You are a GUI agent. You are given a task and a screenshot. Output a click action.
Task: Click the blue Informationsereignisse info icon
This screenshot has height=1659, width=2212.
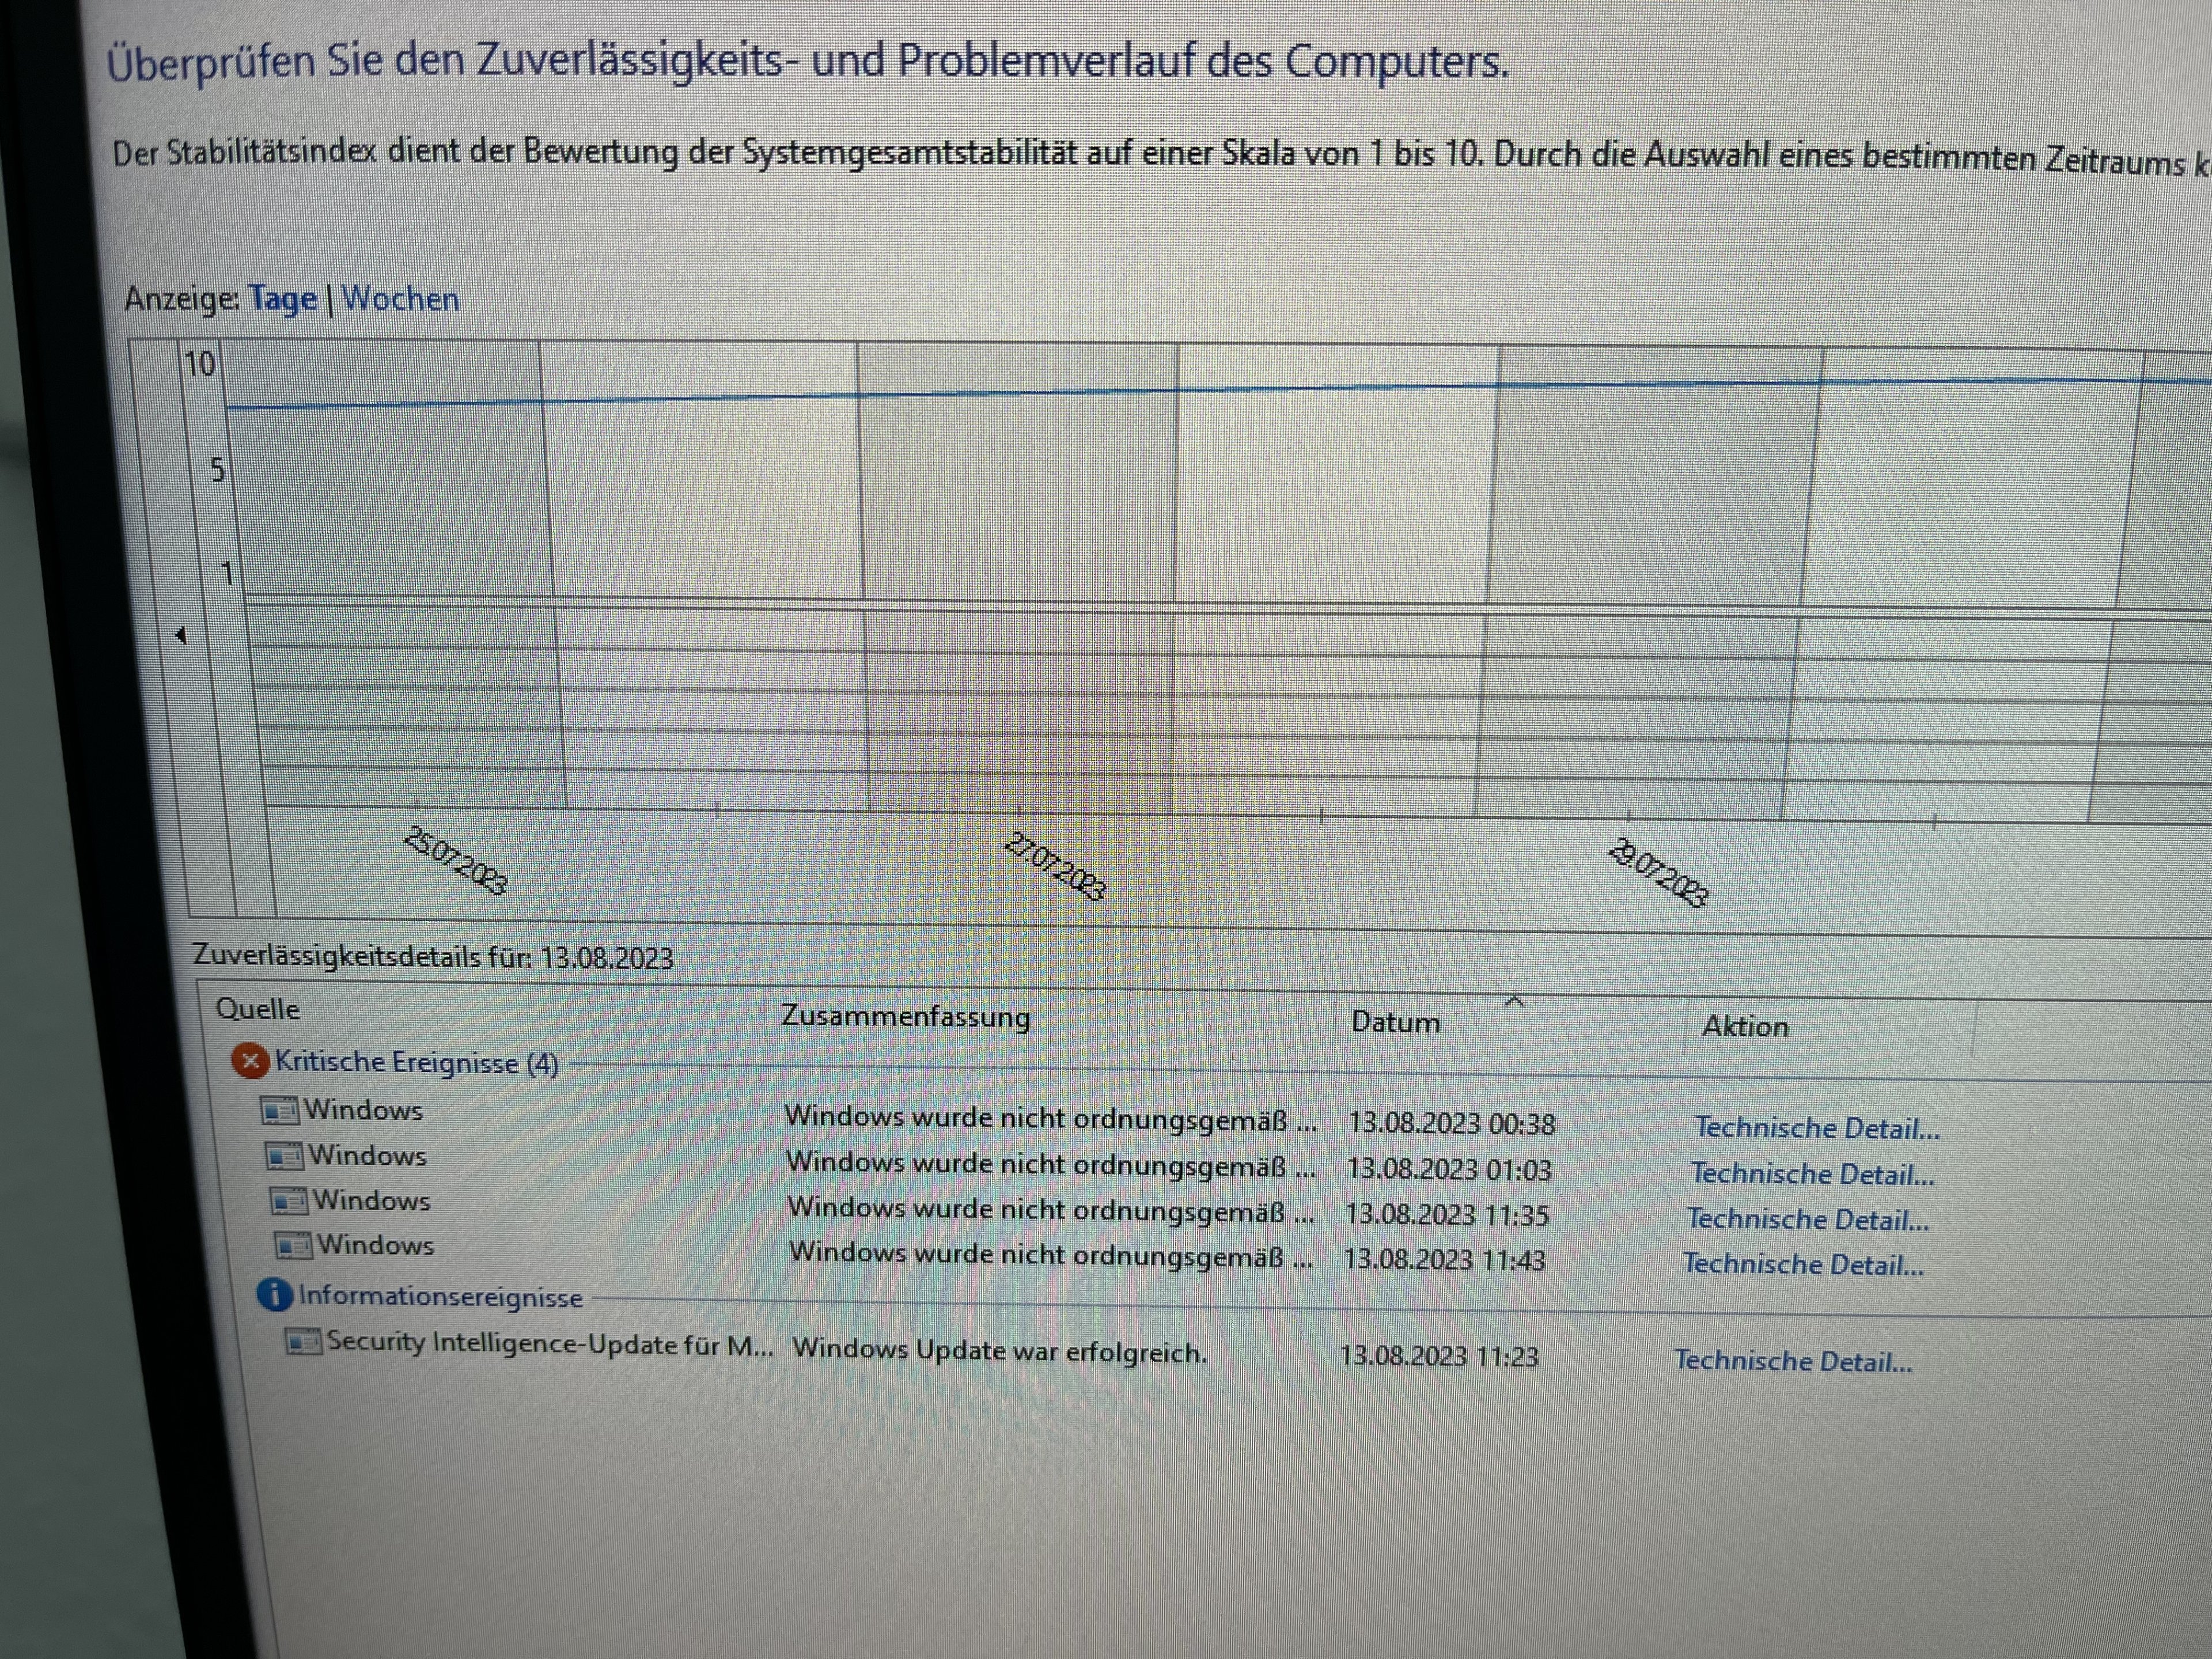pos(274,1295)
